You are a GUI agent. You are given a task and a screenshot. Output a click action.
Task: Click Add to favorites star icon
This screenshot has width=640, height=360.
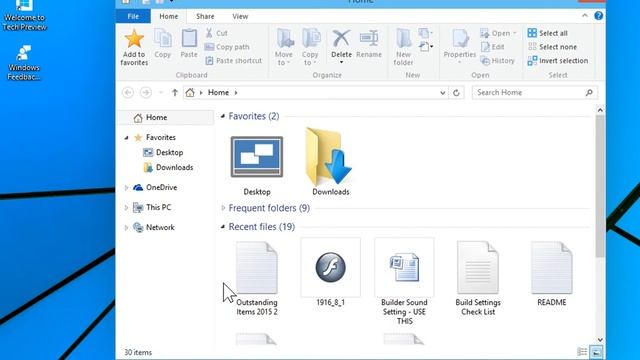134,39
